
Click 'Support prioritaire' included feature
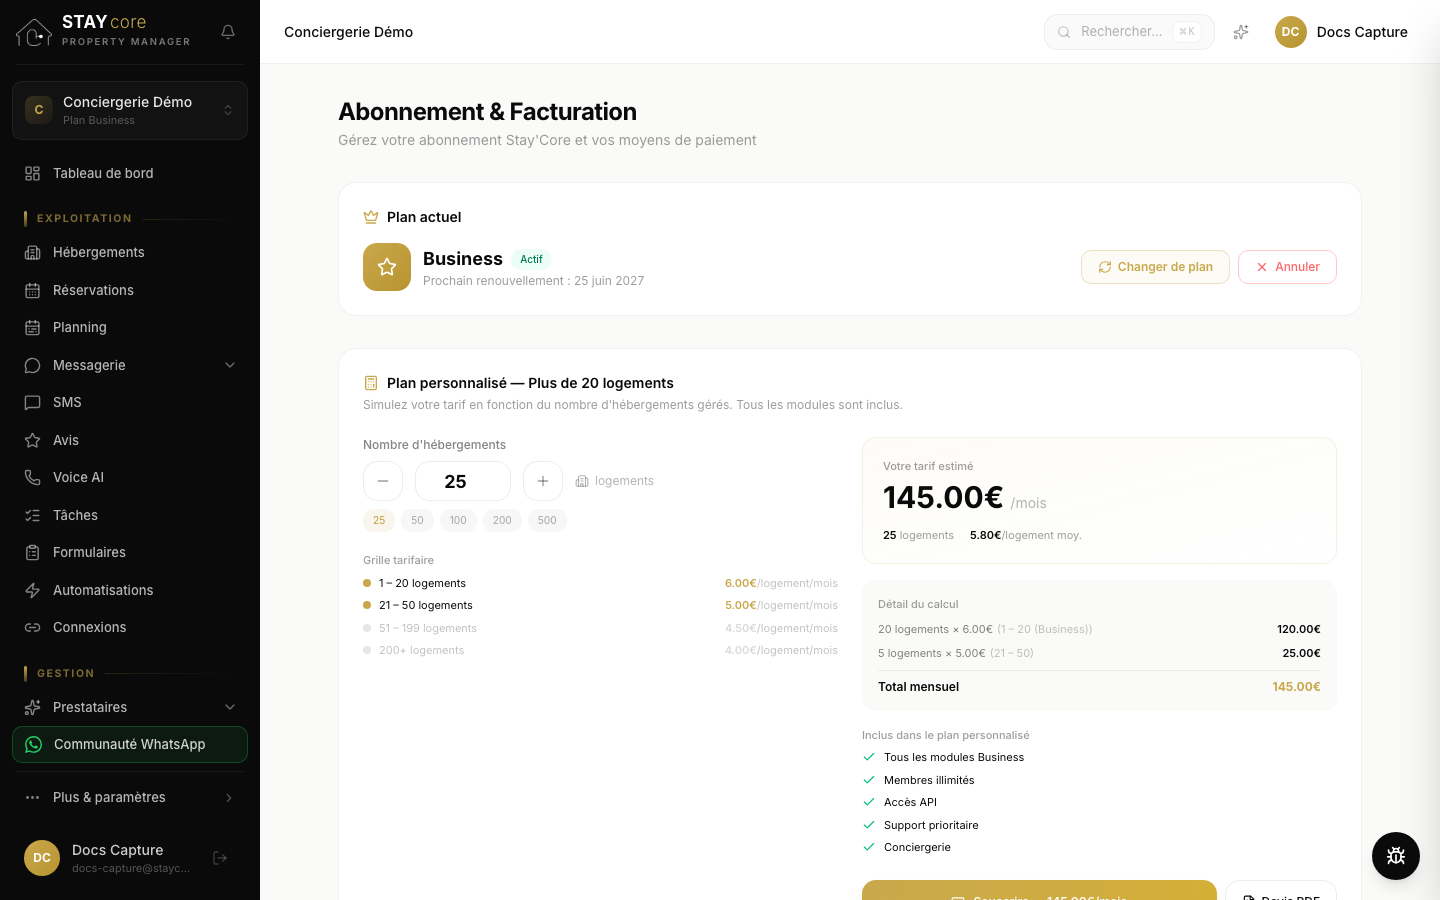pyautogui.click(x=931, y=825)
